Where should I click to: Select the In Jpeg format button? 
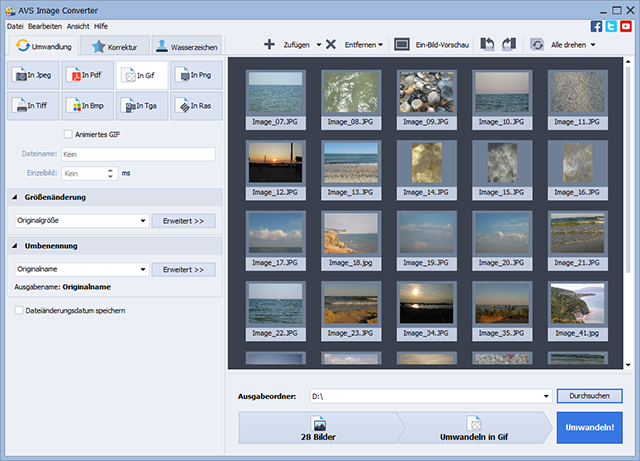[33, 75]
